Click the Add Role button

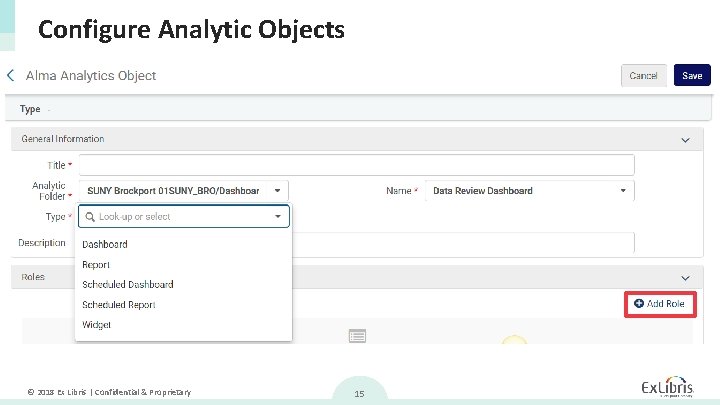(659, 304)
